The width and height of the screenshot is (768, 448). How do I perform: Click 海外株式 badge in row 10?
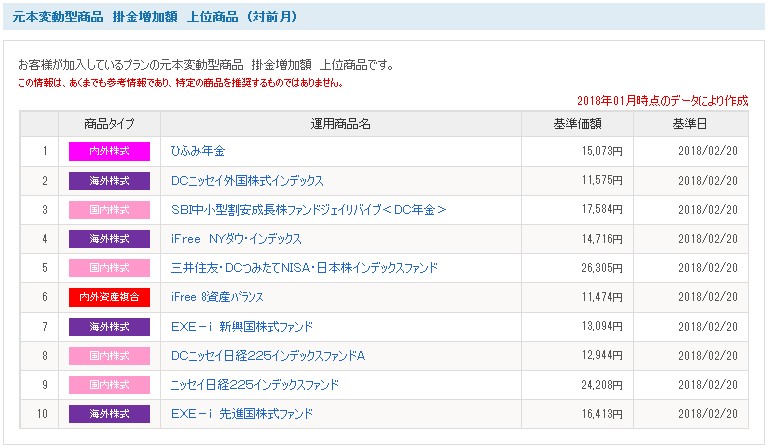pos(109,414)
